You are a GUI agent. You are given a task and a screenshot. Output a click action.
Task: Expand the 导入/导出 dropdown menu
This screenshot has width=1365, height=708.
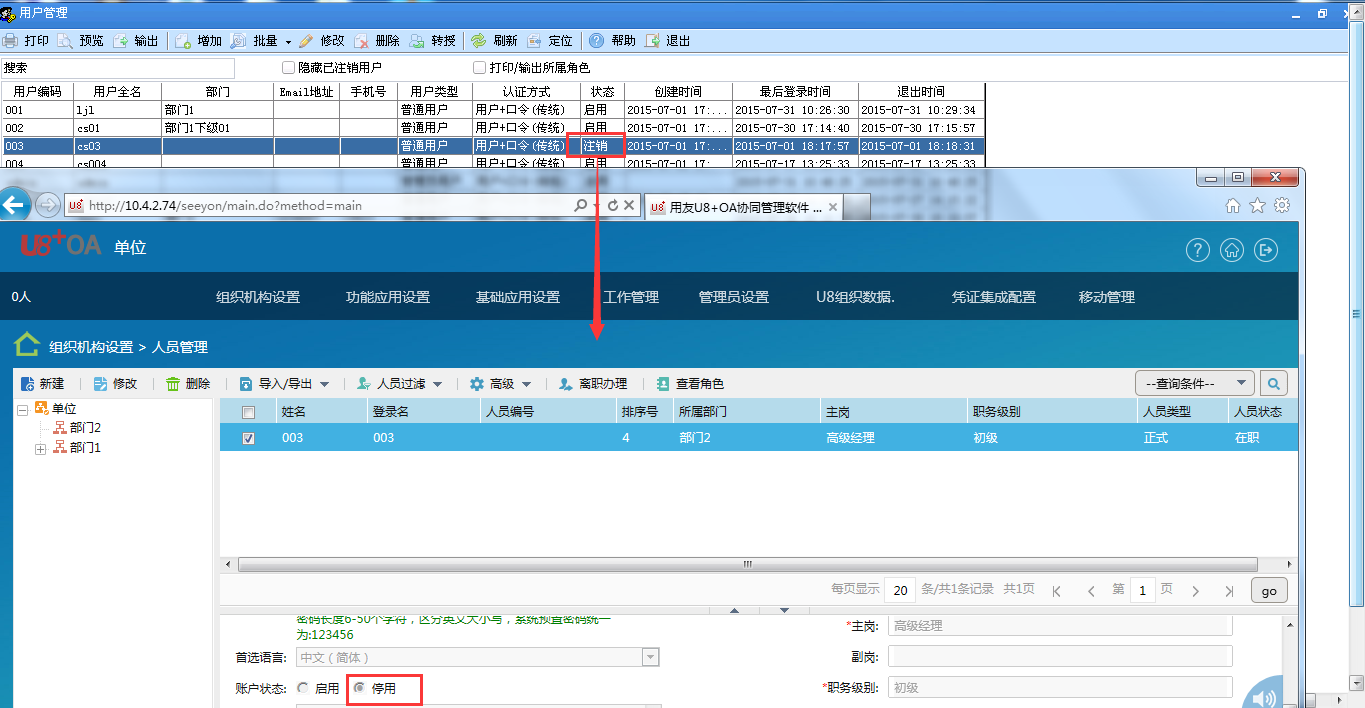(324, 384)
